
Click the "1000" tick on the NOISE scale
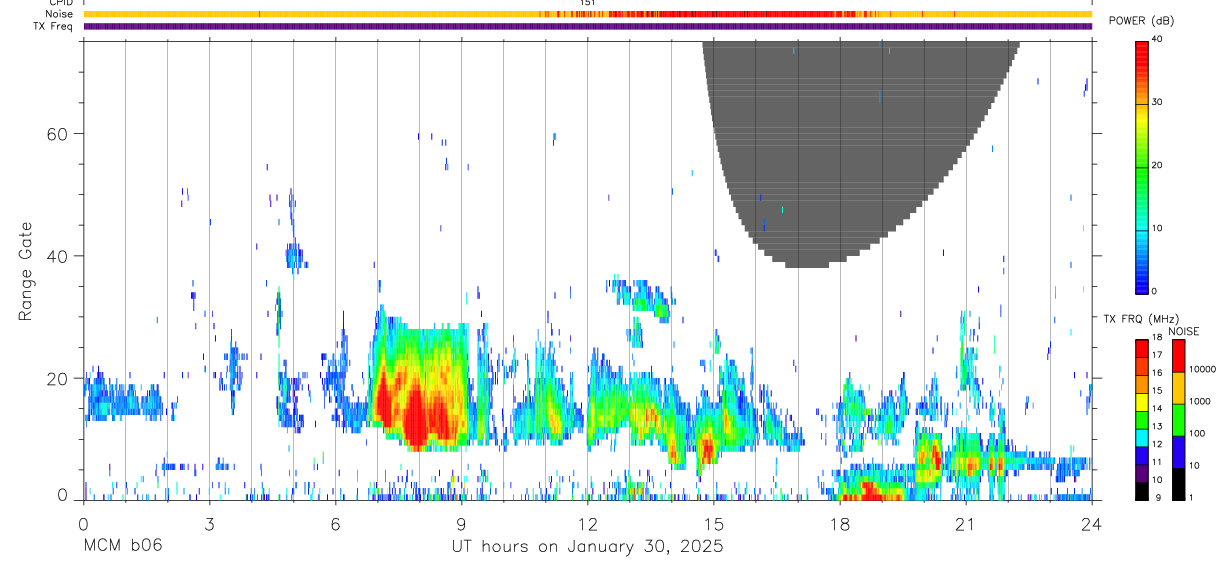(1200, 402)
